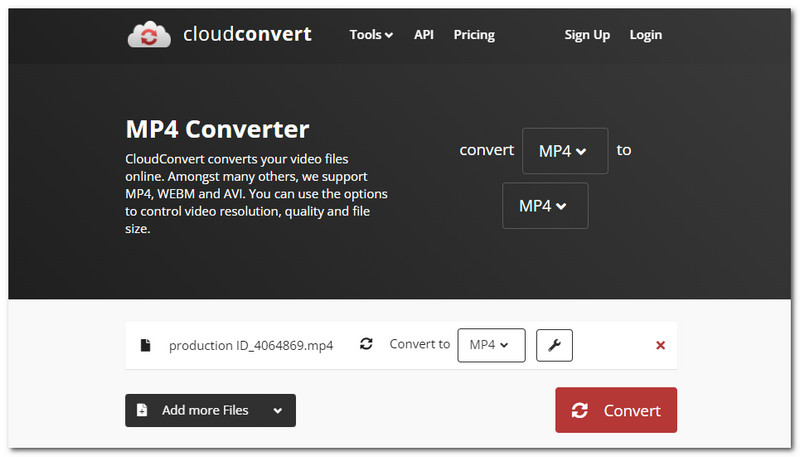Click the Login link
Screen dimensions: 800x457
click(645, 35)
